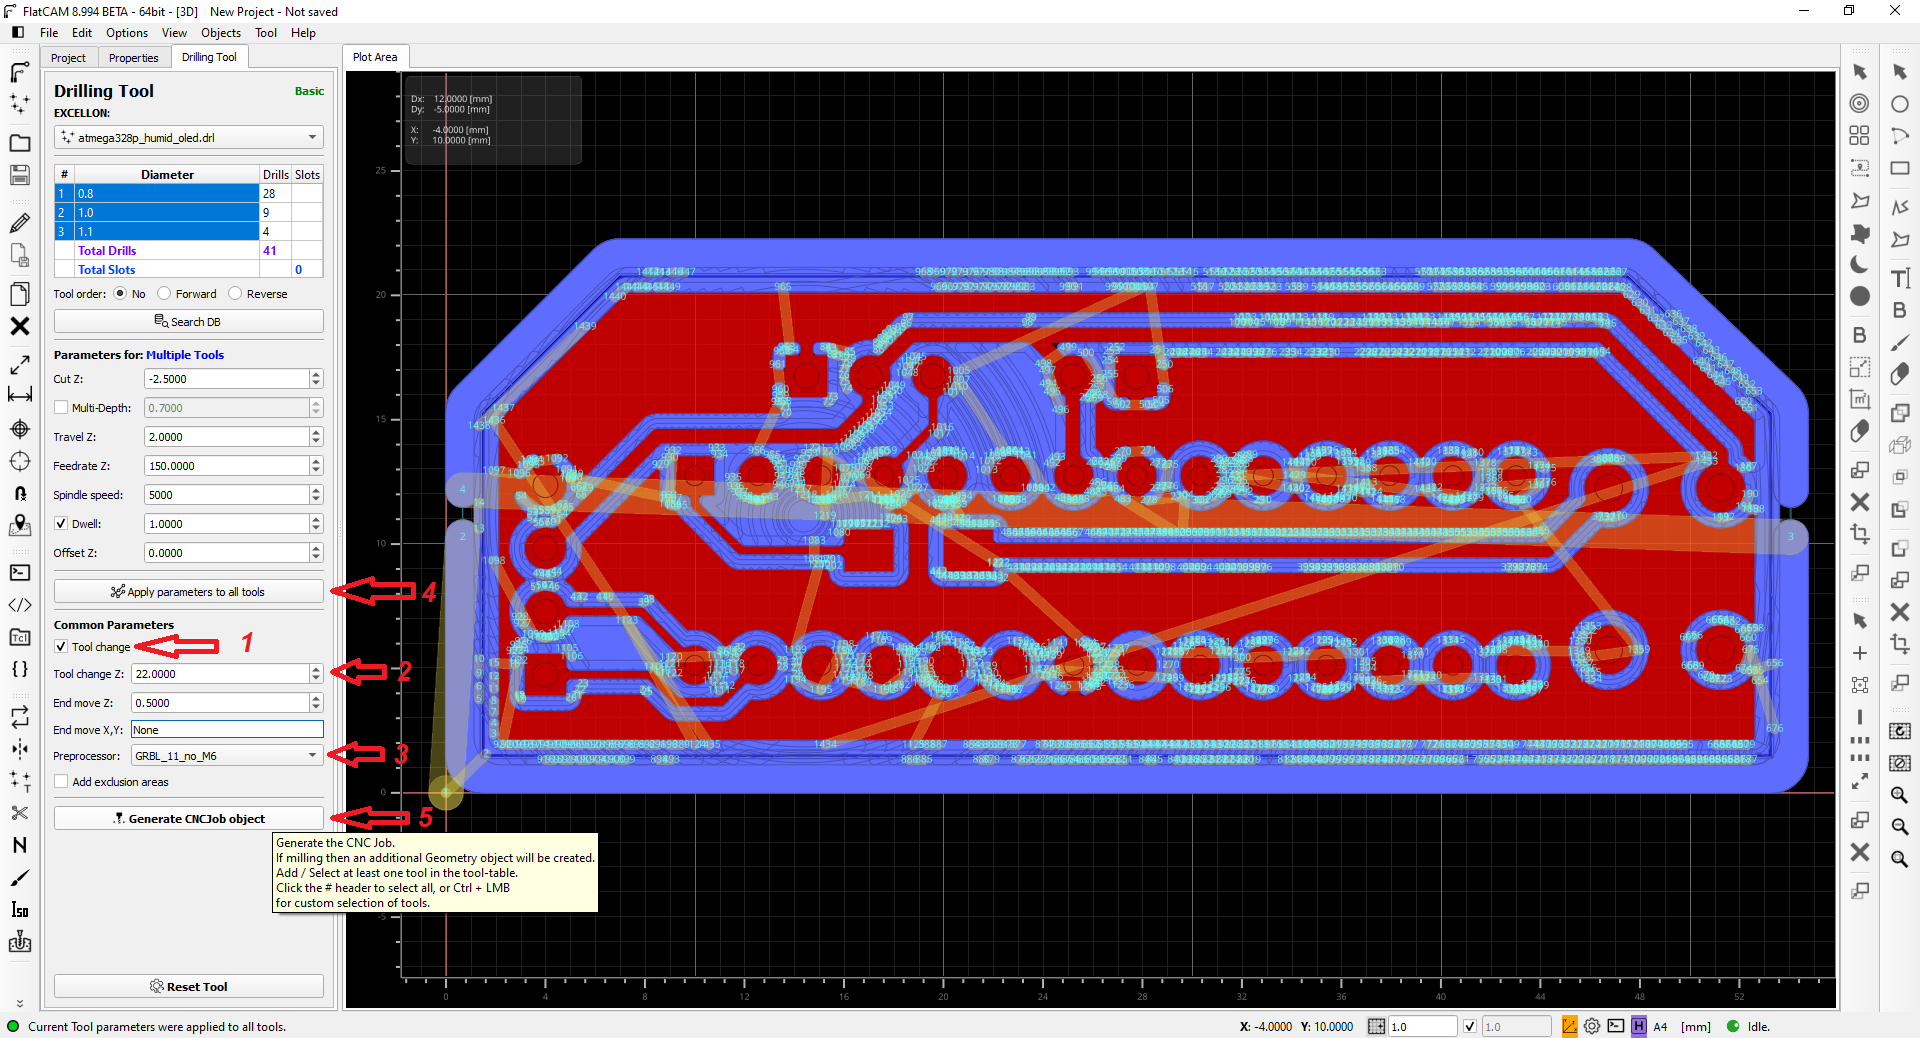The height and width of the screenshot is (1038, 1920).
Task: Click the End move X,Y input field
Action: point(227,730)
